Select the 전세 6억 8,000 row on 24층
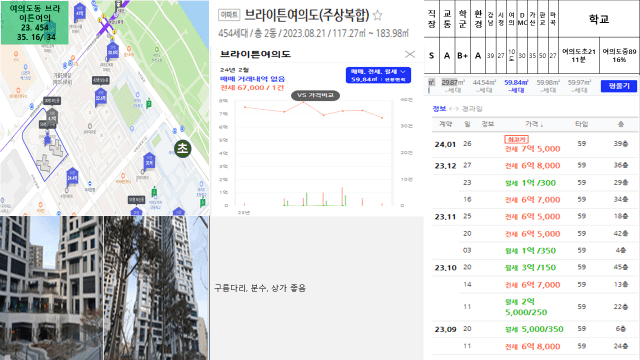The height and width of the screenshot is (360, 640). click(x=535, y=346)
